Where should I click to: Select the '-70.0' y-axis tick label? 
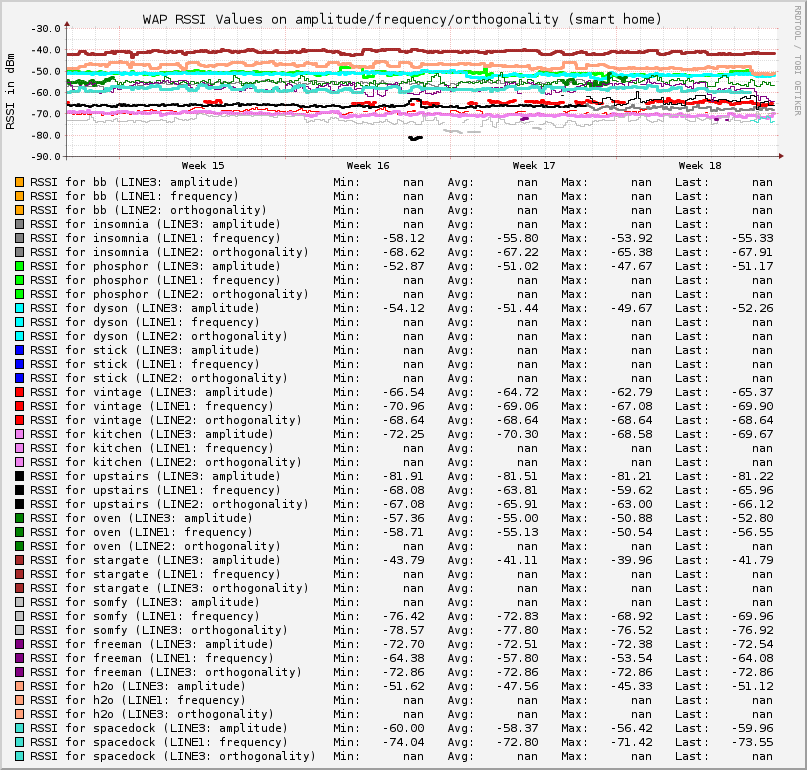(46, 114)
